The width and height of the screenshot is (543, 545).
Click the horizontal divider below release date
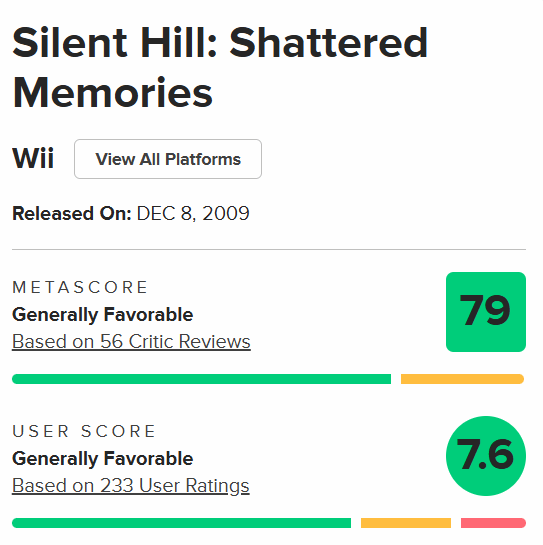pos(269,249)
